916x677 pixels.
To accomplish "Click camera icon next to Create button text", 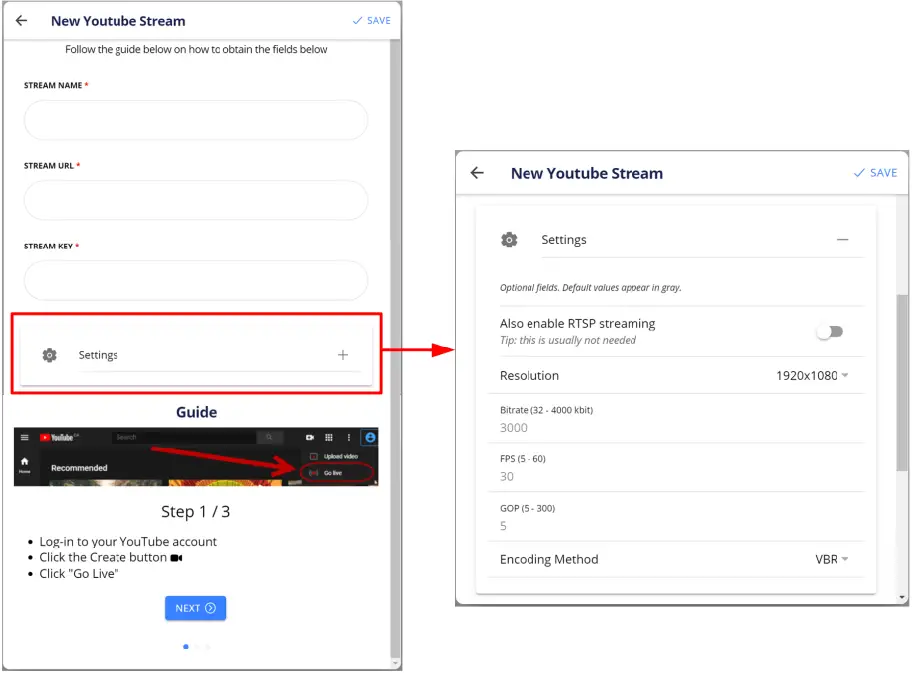I will coord(176,558).
